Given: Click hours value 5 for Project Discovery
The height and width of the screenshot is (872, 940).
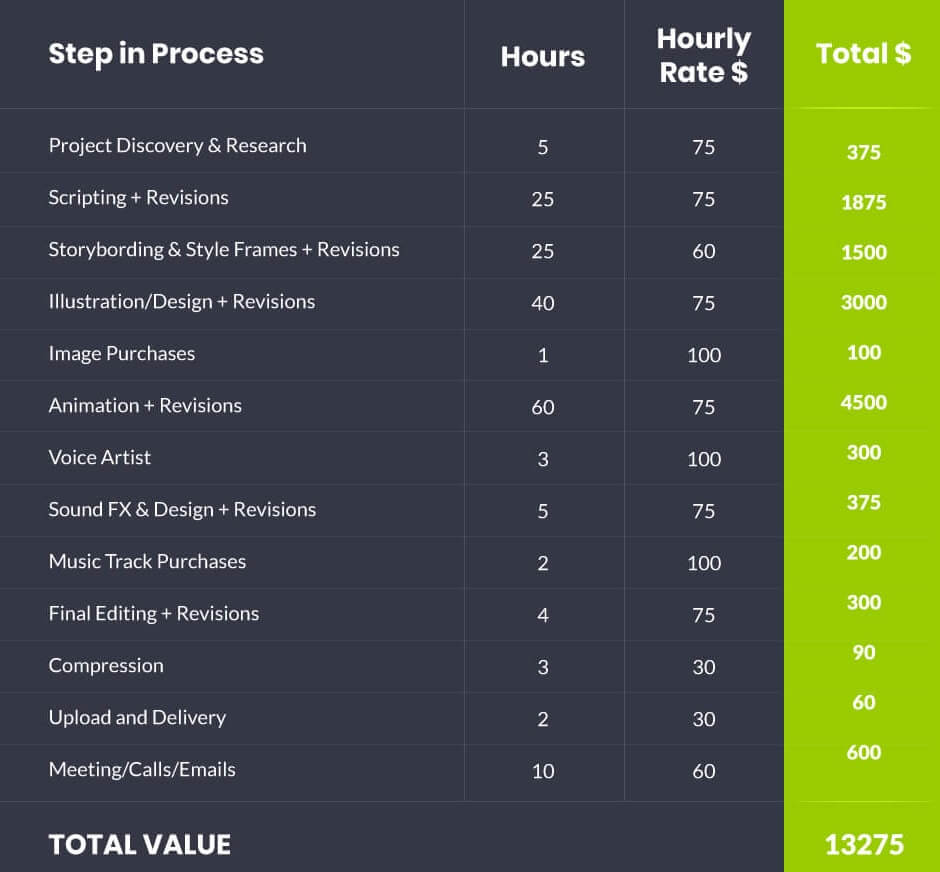Looking at the screenshot, I should point(543,147).
